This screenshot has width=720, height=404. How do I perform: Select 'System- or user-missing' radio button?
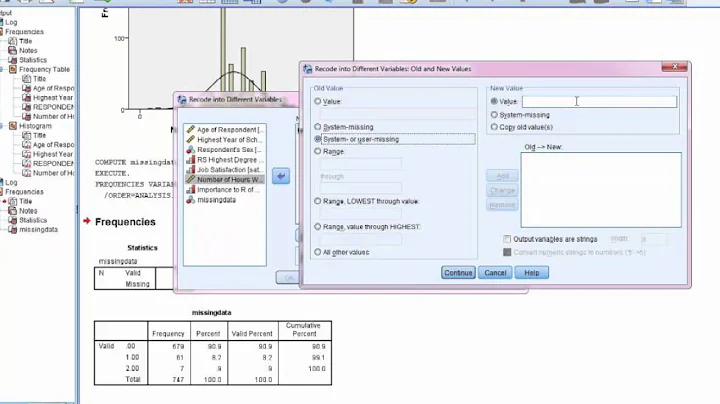pos(317,139)
